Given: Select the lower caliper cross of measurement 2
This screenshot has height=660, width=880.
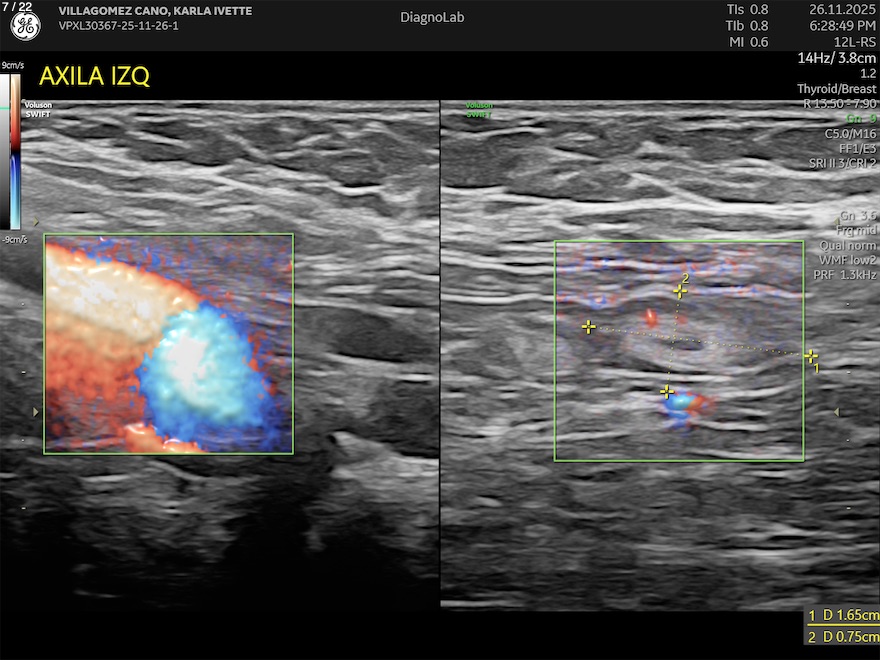Looking at the screenshot, I should [x=667, y=391].
